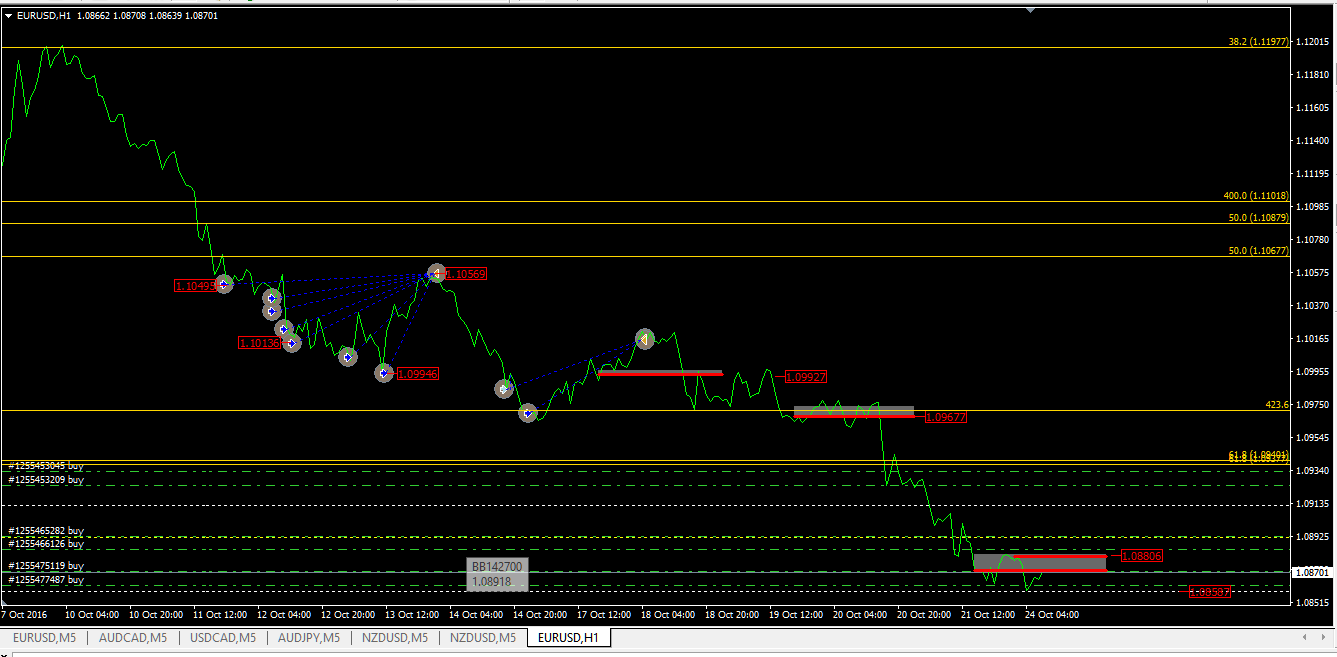Select the red 1.08806 price label
The height and width of the screenshot is (657, 1337).
click(1142, 556)
